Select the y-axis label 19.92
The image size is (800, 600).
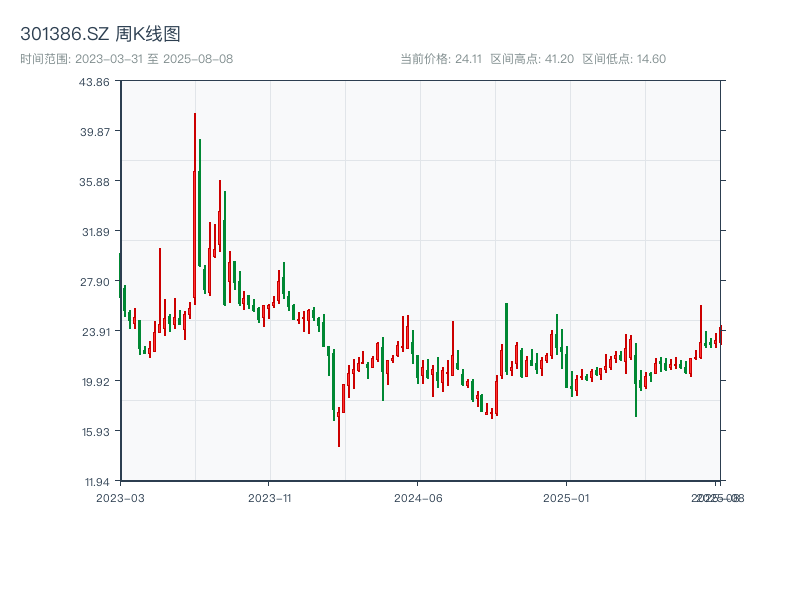[x=96, y=382]
